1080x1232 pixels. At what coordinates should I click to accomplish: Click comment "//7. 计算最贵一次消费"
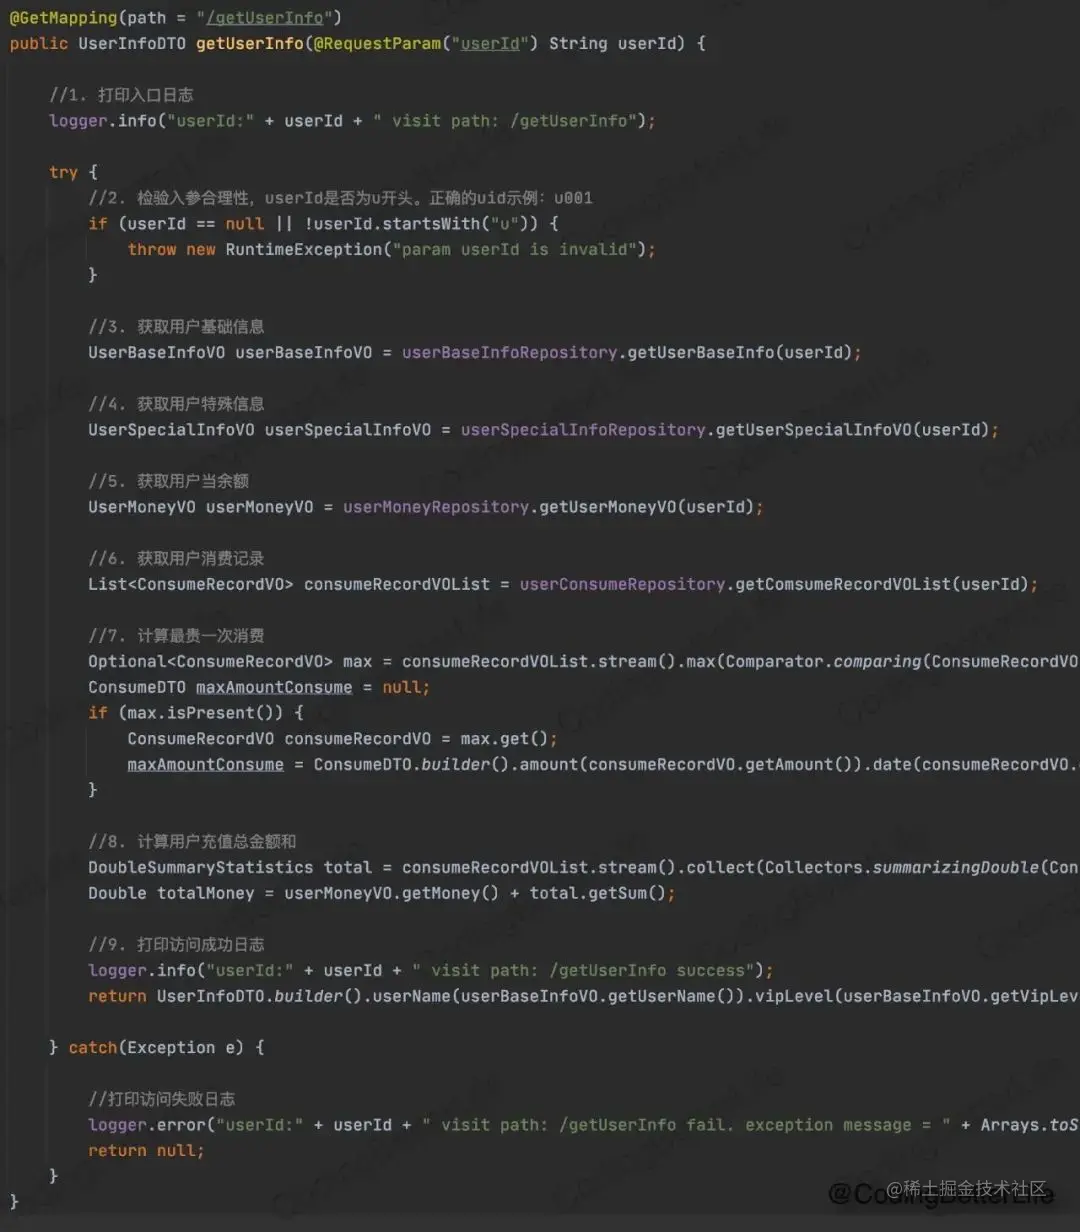pos(176,636)
